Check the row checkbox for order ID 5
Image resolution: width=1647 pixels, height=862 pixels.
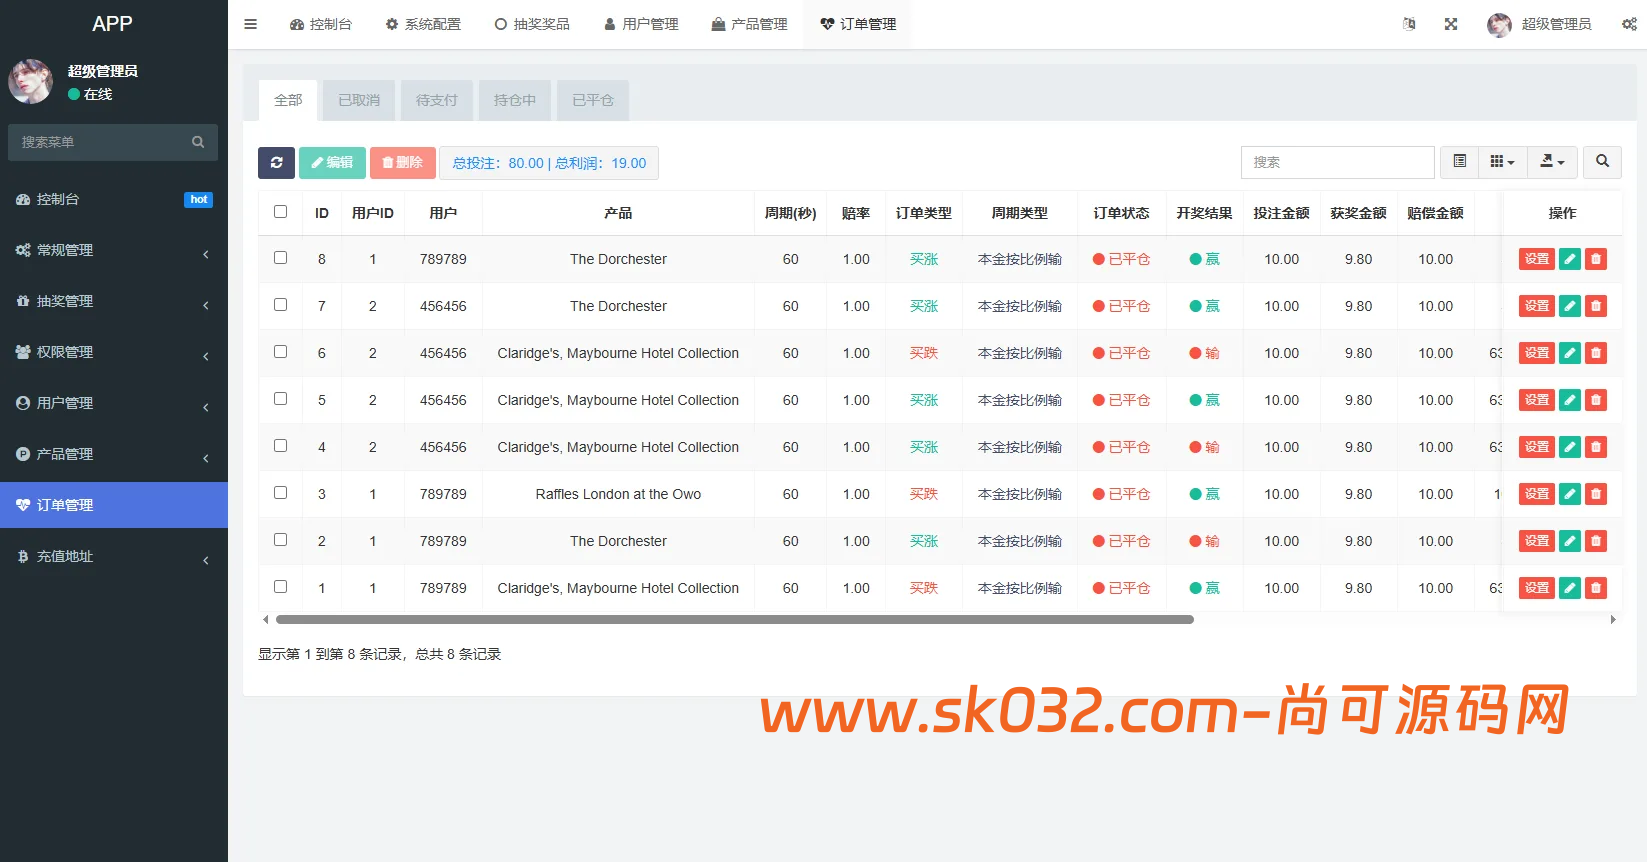280,399
